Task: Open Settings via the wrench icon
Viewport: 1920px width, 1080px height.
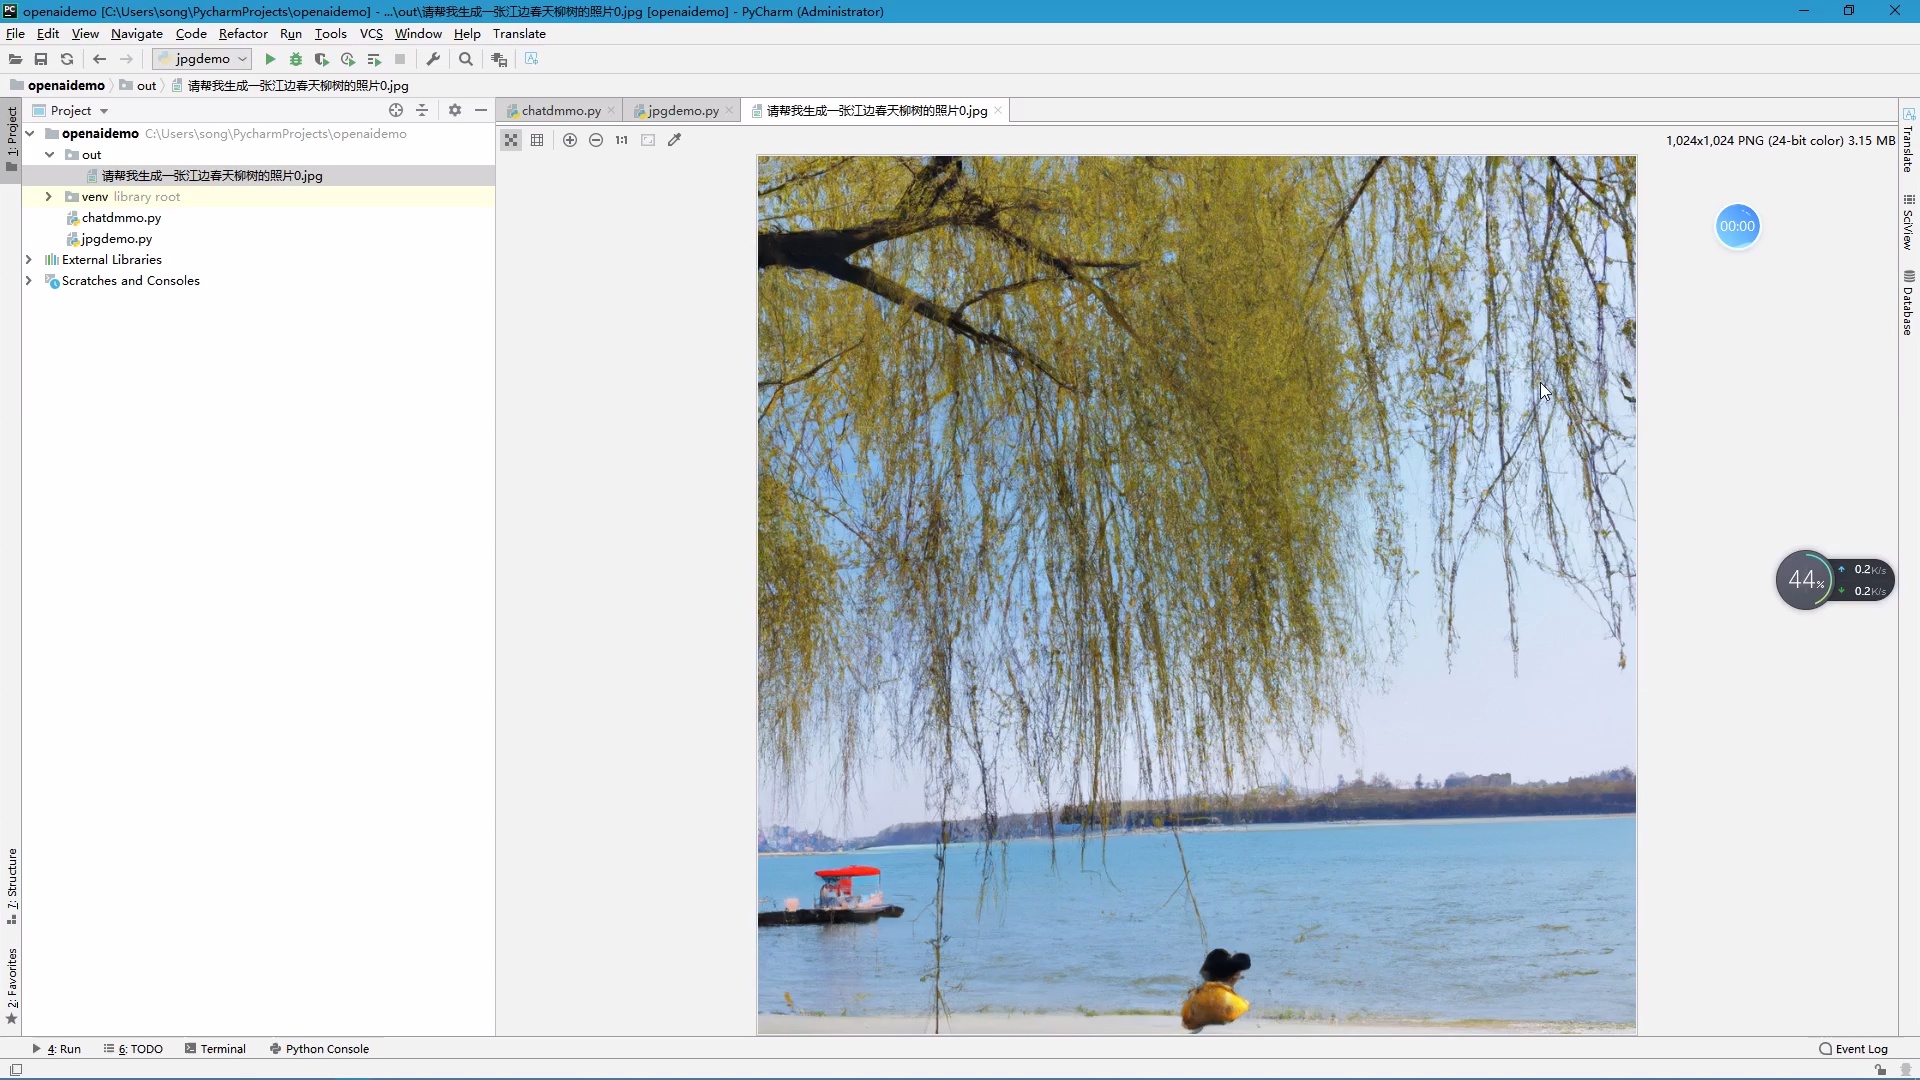Action: click(x=433, y=59)
